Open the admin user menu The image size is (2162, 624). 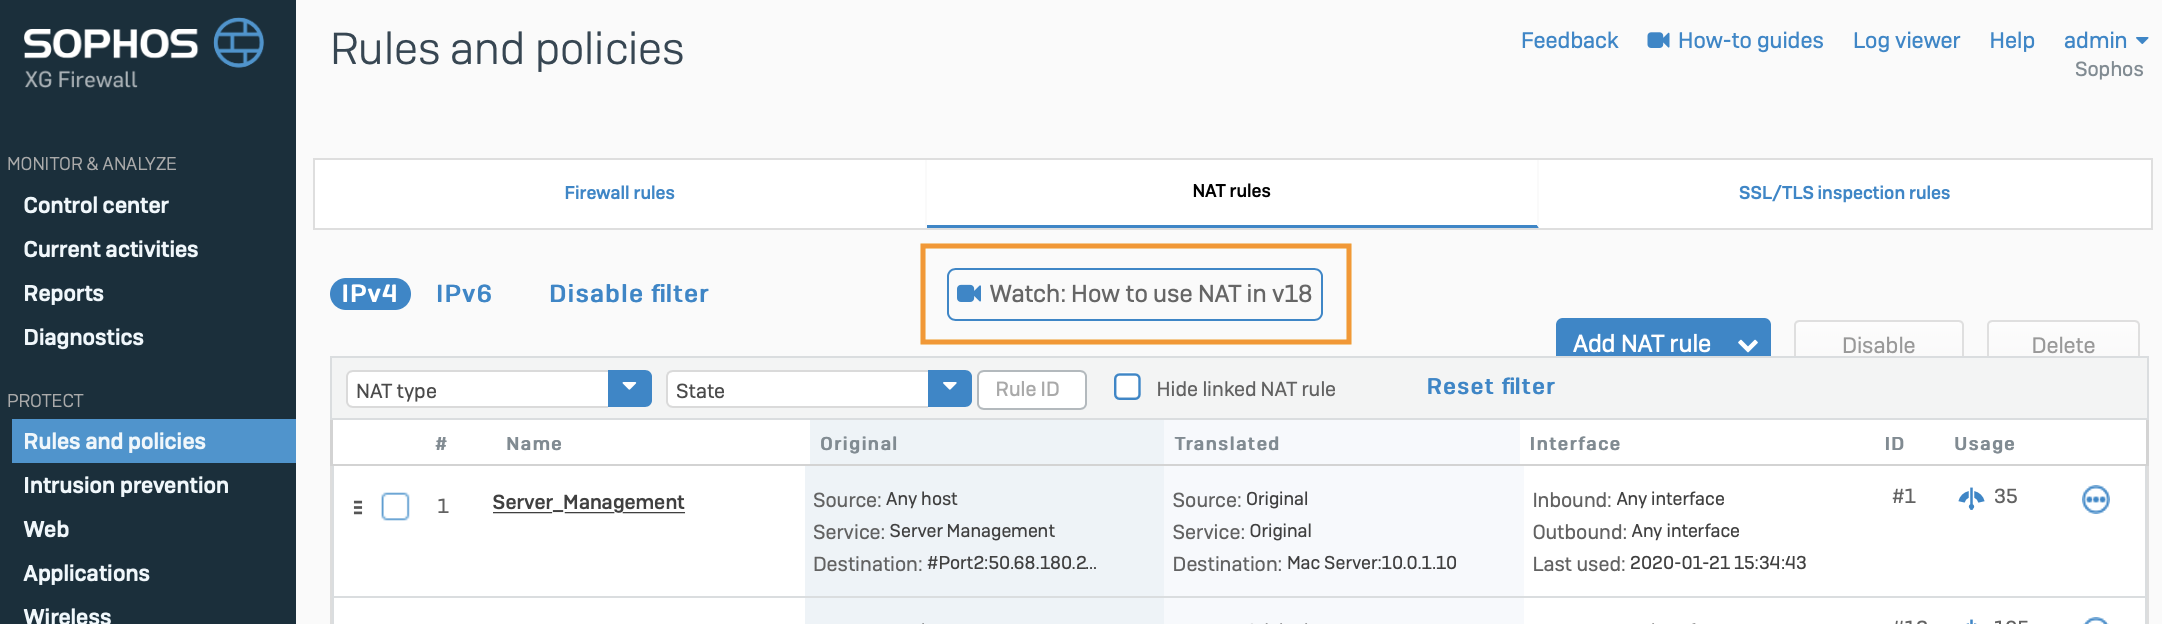[x=2105, y=41]
